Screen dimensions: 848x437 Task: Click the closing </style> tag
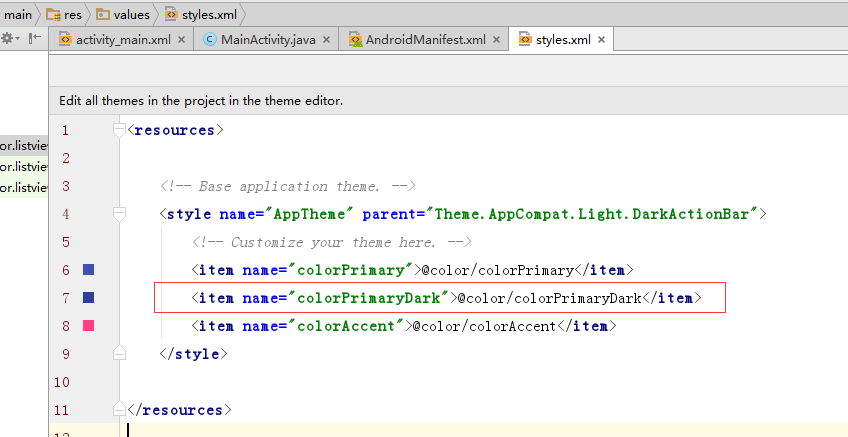[x=194, y=354]
